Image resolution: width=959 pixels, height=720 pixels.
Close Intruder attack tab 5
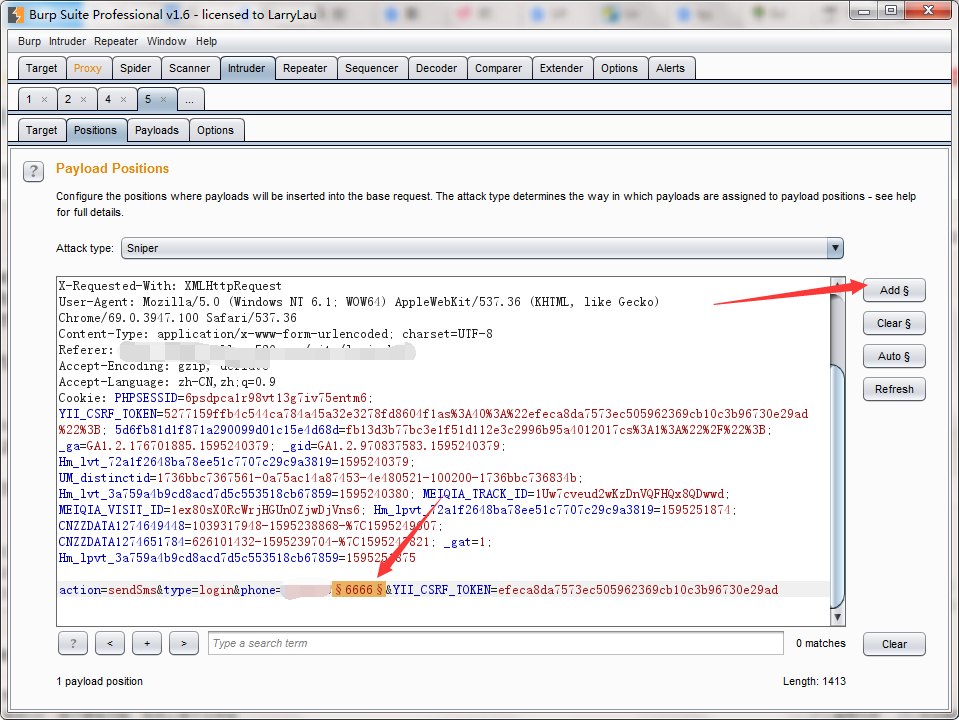163,99
